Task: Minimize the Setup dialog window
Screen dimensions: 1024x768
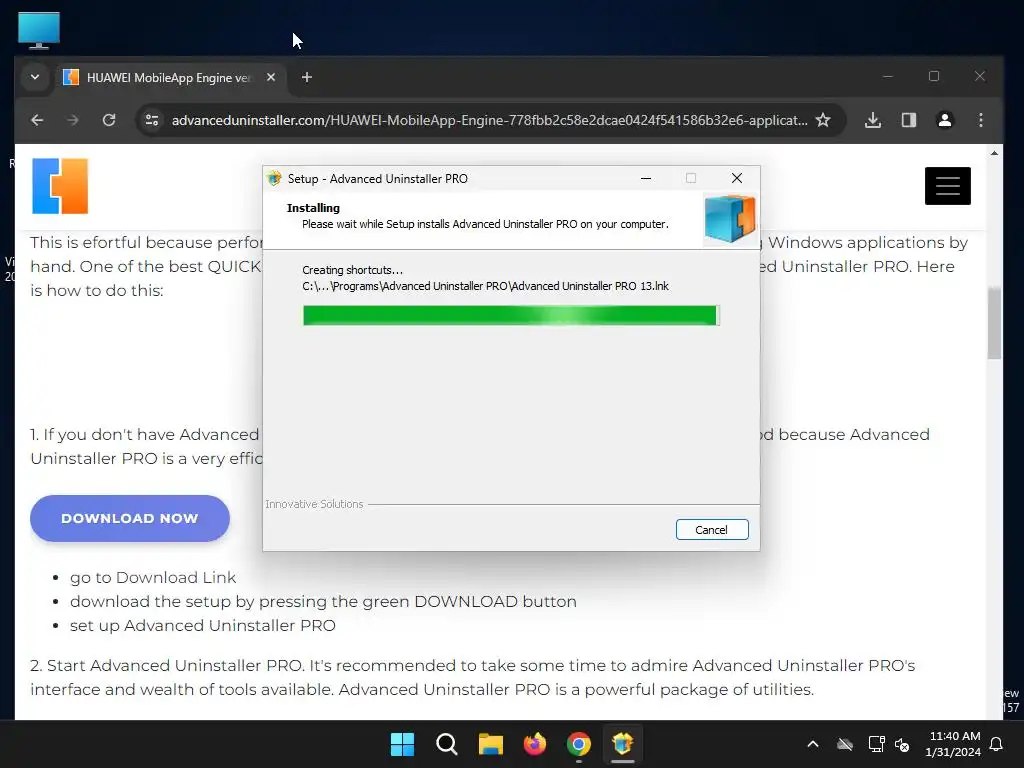Action: 646,178
